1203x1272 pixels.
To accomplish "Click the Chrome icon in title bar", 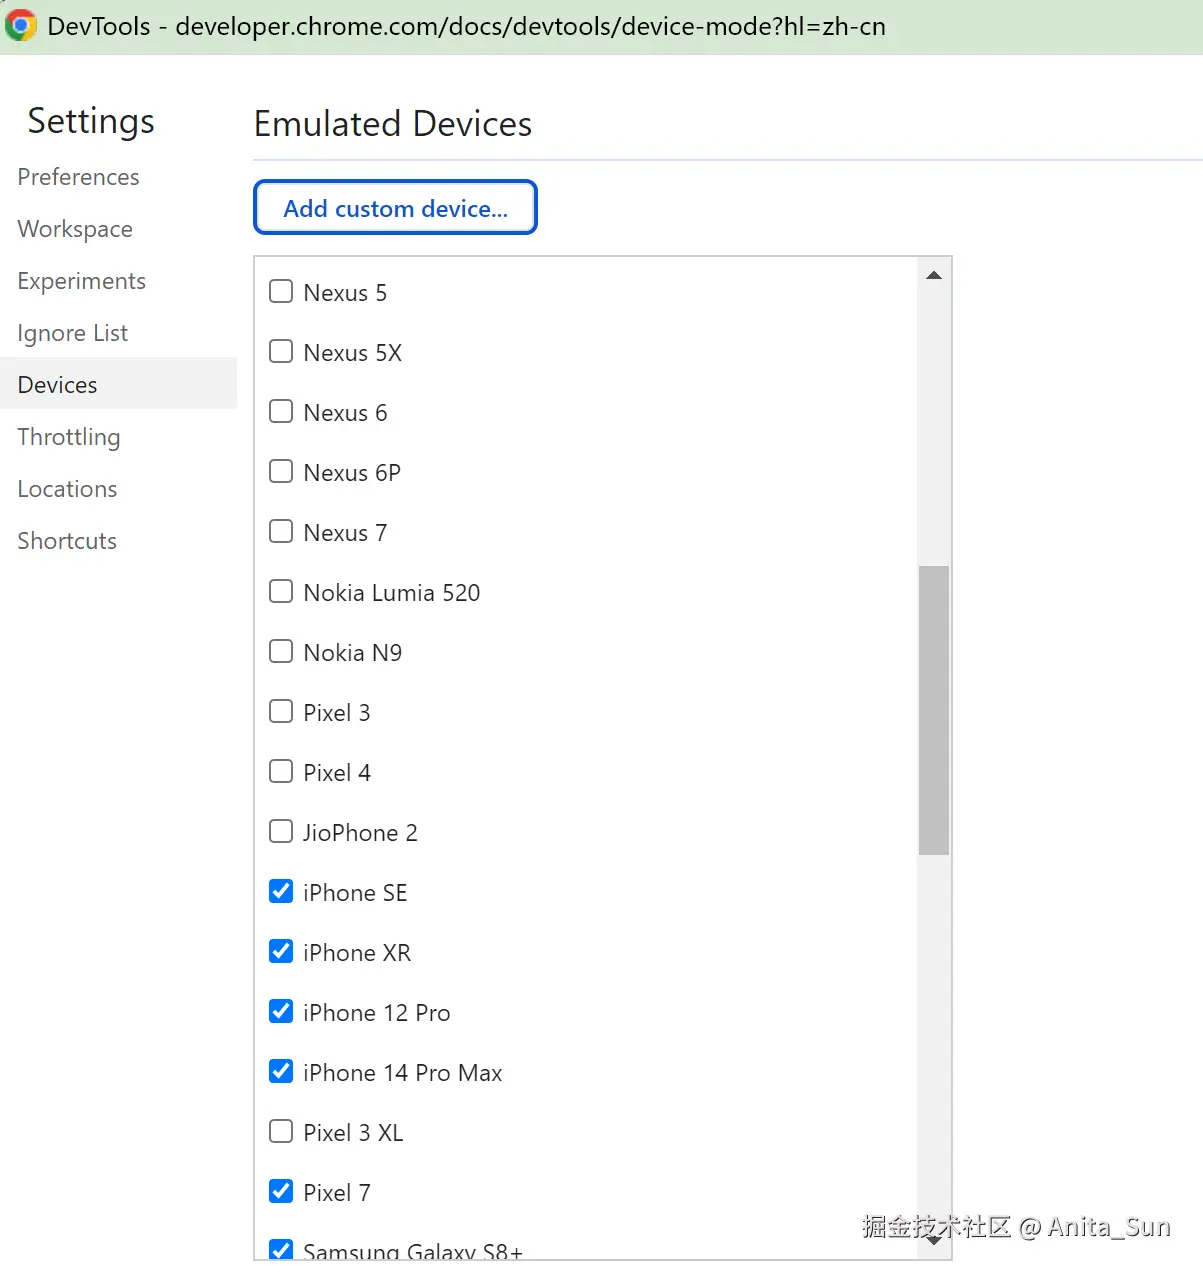I will point(21,26).
